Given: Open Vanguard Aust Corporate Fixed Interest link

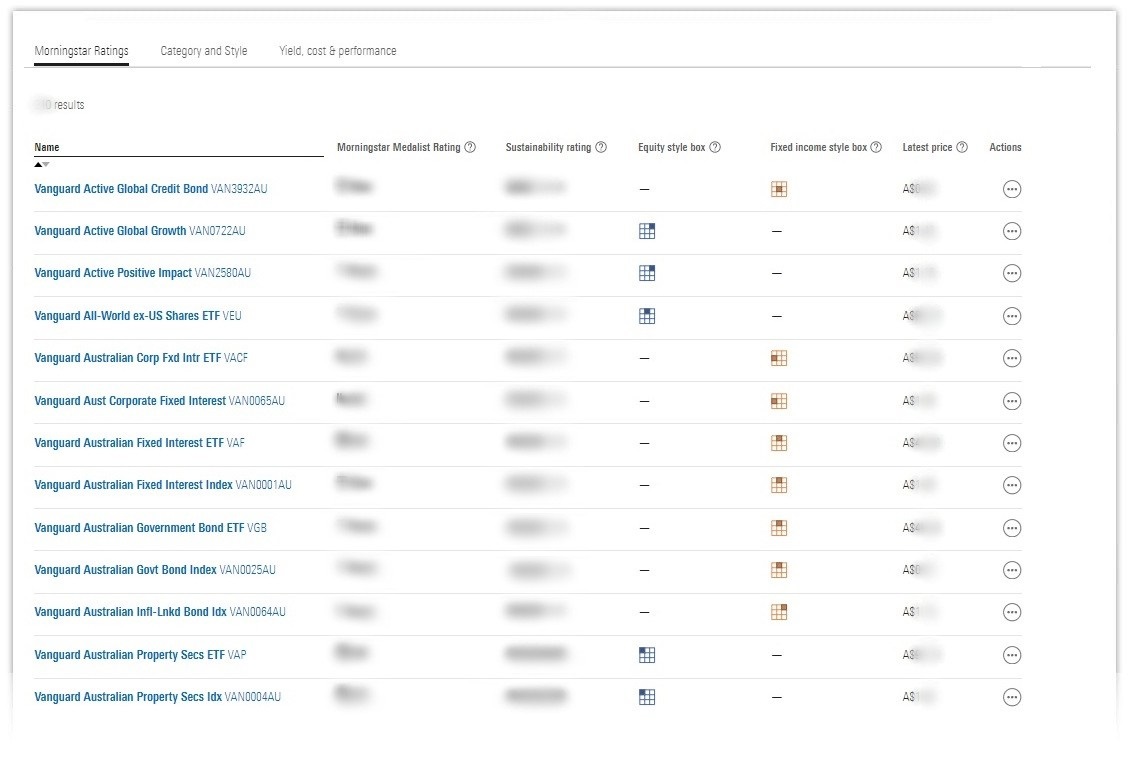Looking at the screenshot, I should tap(130, 401).
